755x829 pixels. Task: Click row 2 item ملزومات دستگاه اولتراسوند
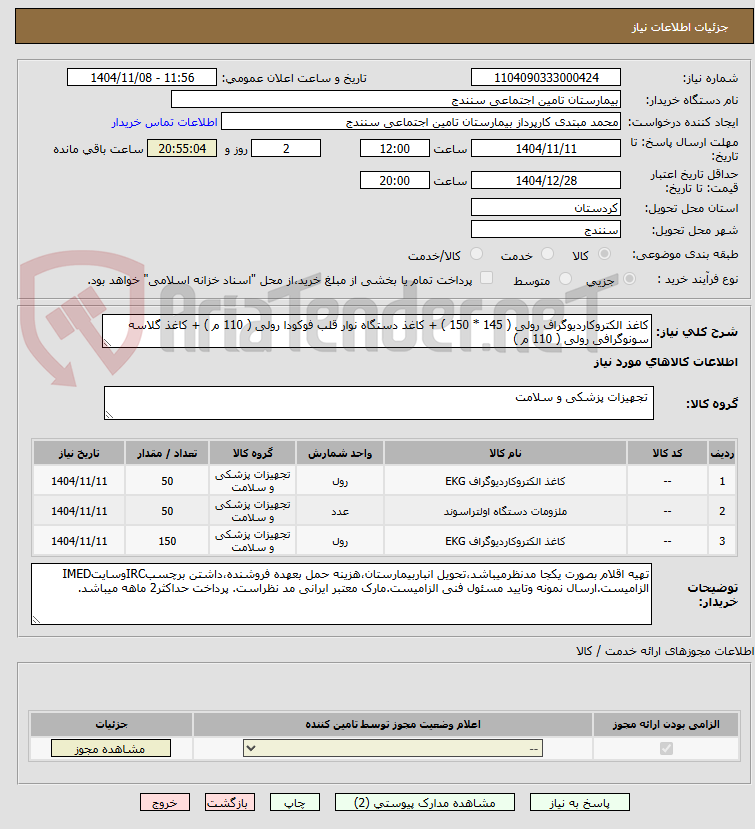pos(505,511)
